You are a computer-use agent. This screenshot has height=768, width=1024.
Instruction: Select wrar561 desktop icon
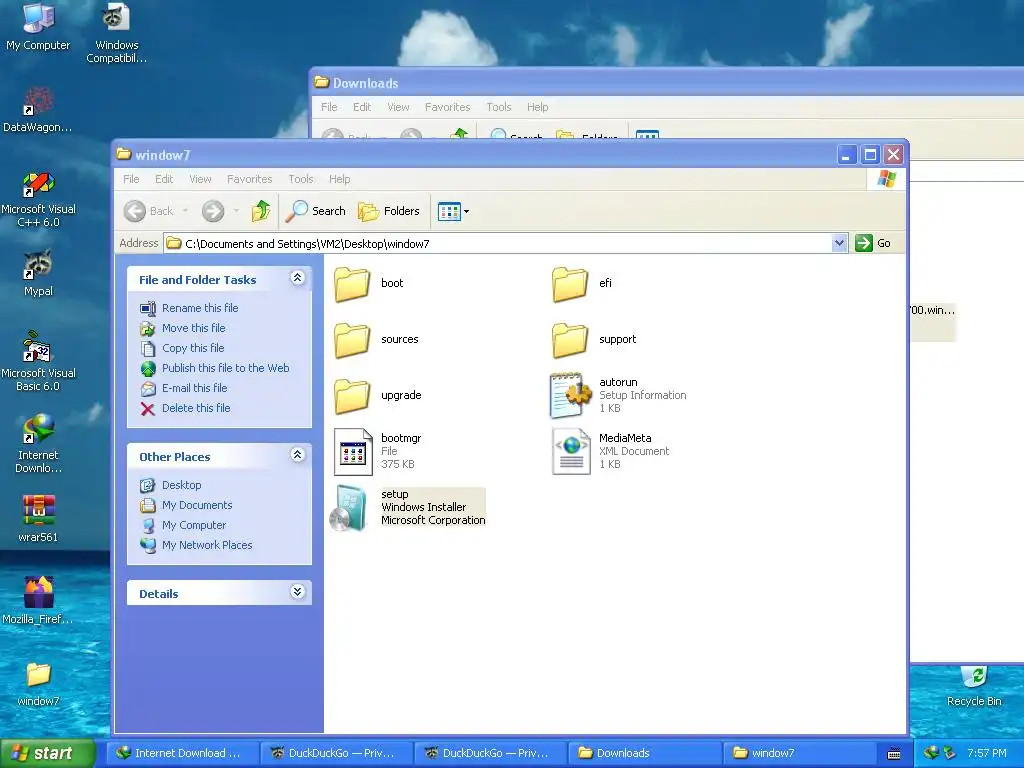tap(39, 519)
